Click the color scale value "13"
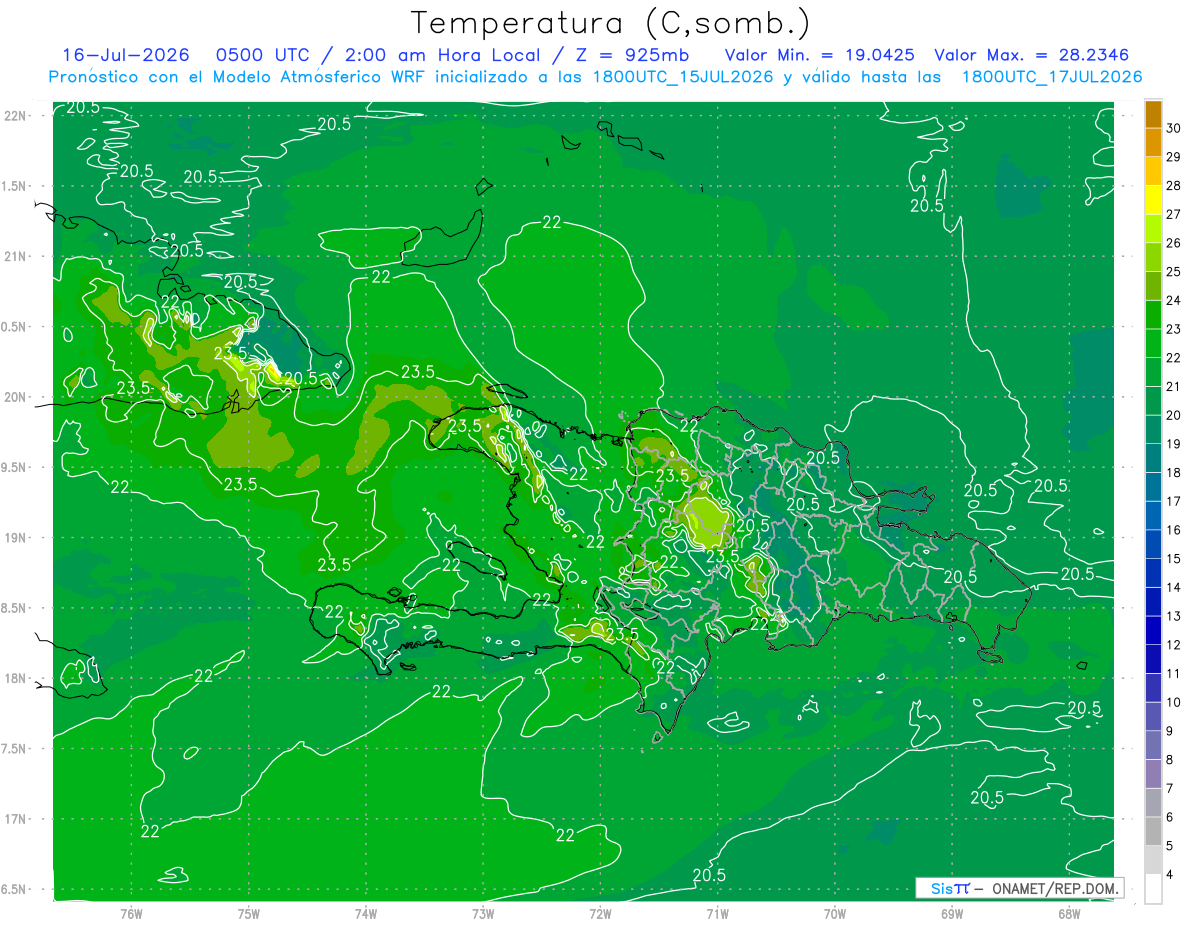 coord(1174,617)
